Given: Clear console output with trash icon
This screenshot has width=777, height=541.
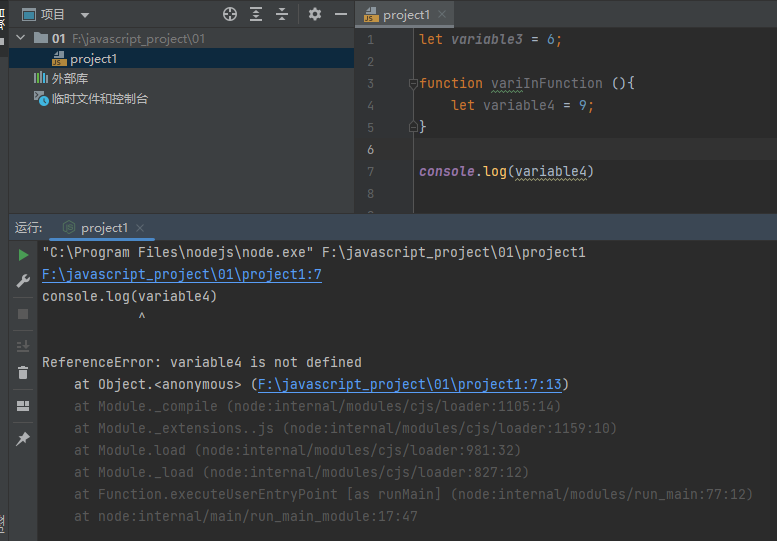Looking at the screenshot, I should (23, 372).
